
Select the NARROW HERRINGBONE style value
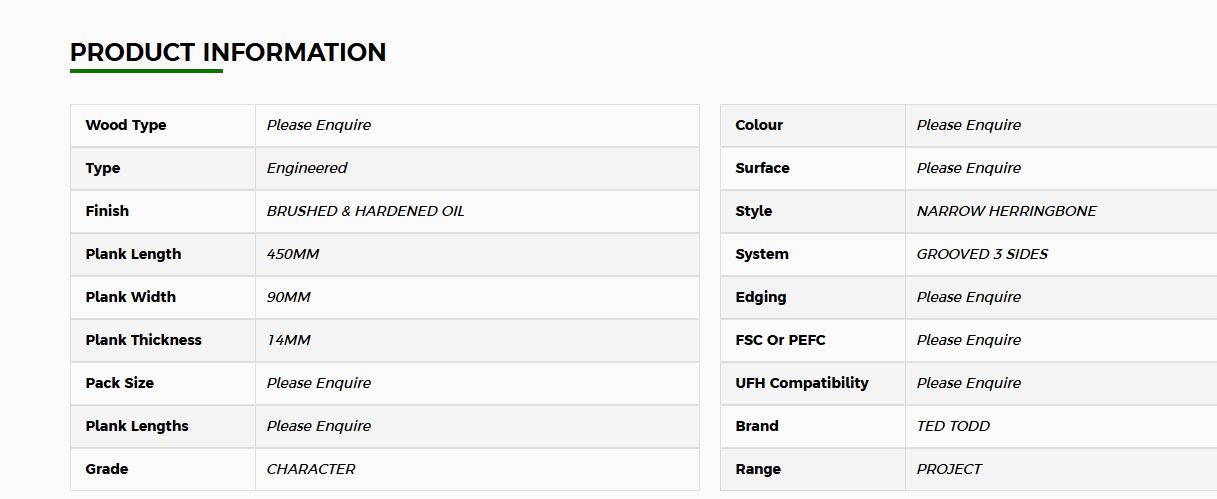1007,211
